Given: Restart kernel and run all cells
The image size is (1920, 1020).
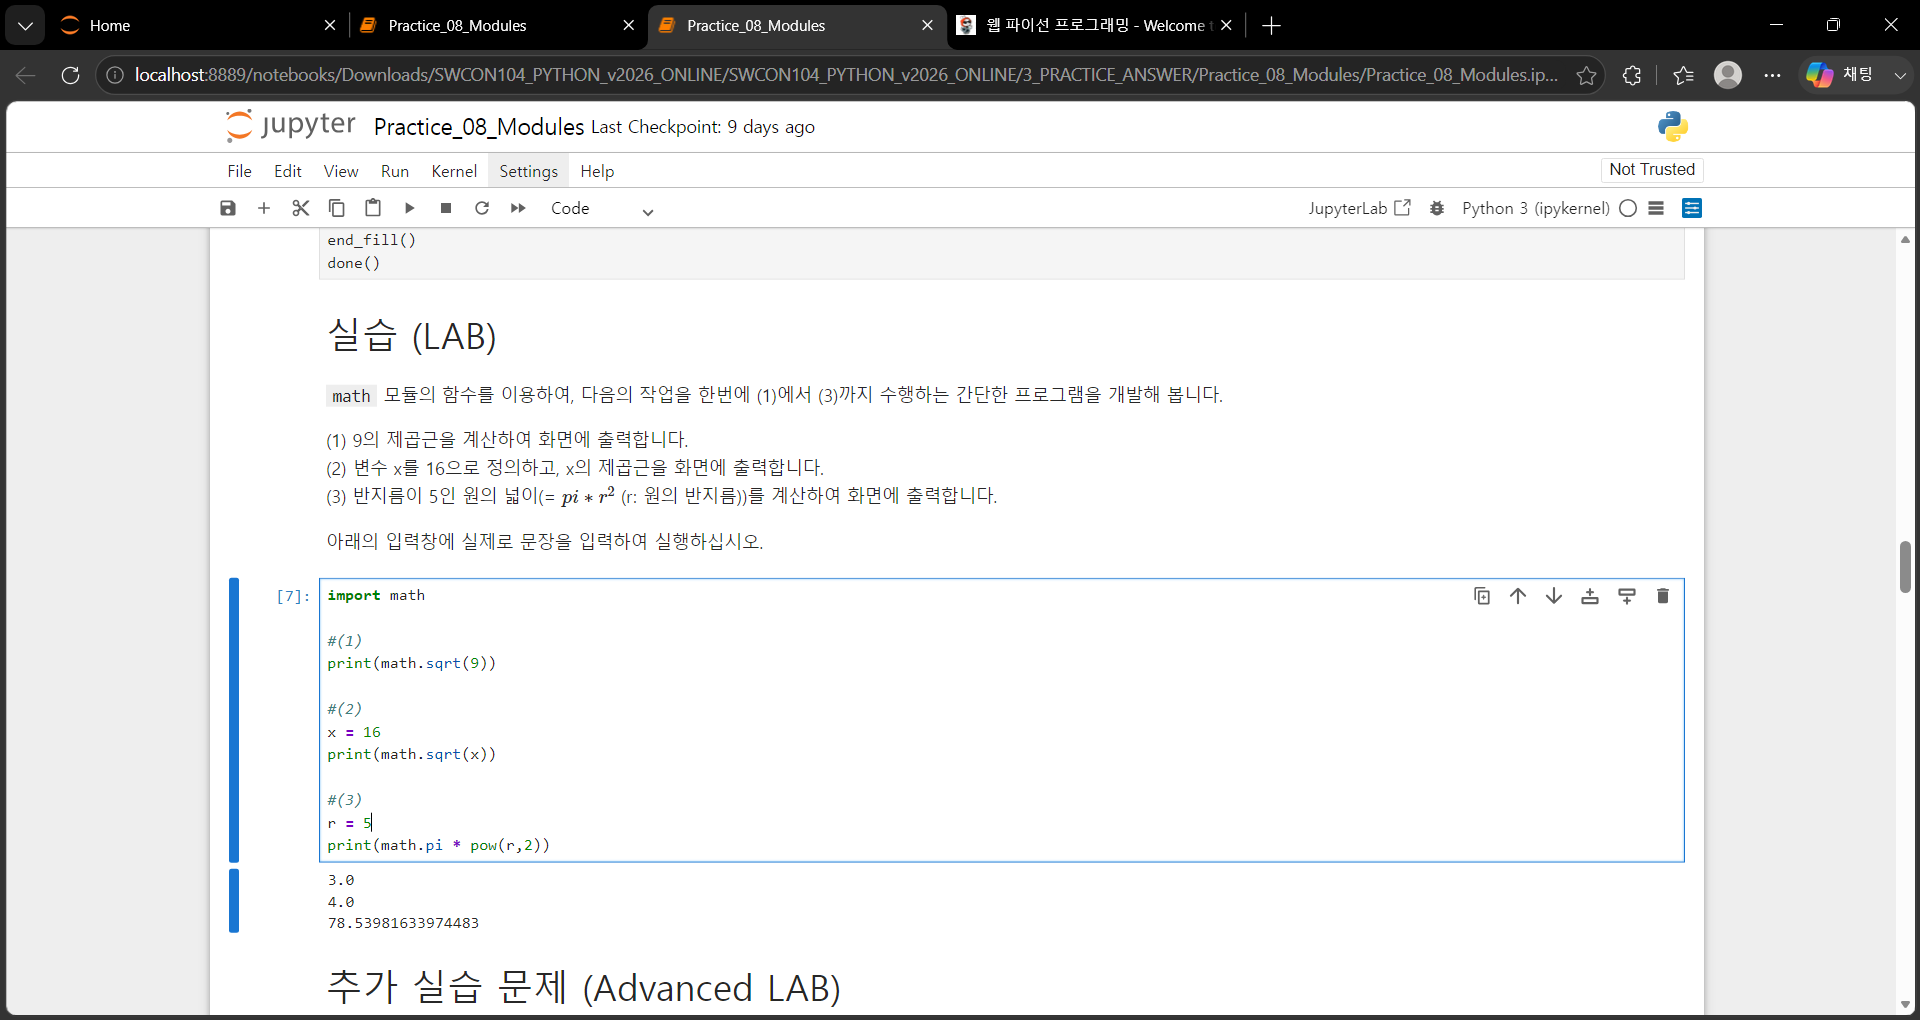Looking at the screenshot, I should [518, 208].
